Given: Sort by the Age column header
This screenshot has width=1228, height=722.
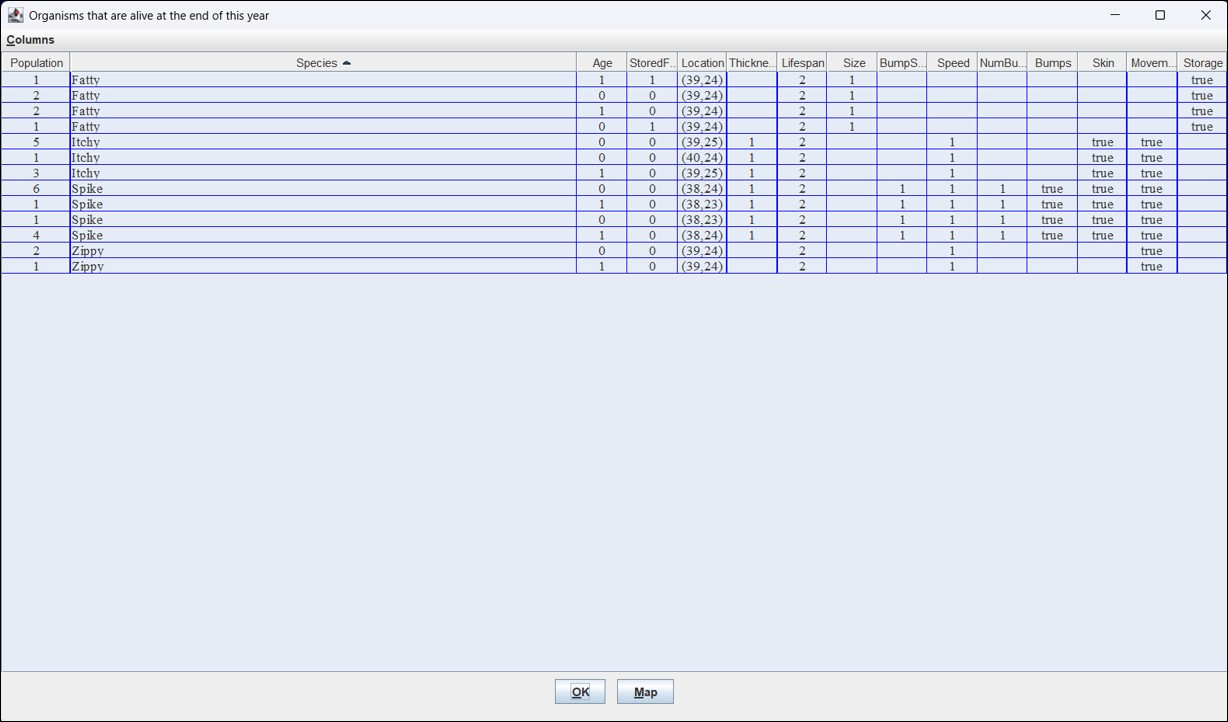Looking at the screenshot, I should [602, 63].
